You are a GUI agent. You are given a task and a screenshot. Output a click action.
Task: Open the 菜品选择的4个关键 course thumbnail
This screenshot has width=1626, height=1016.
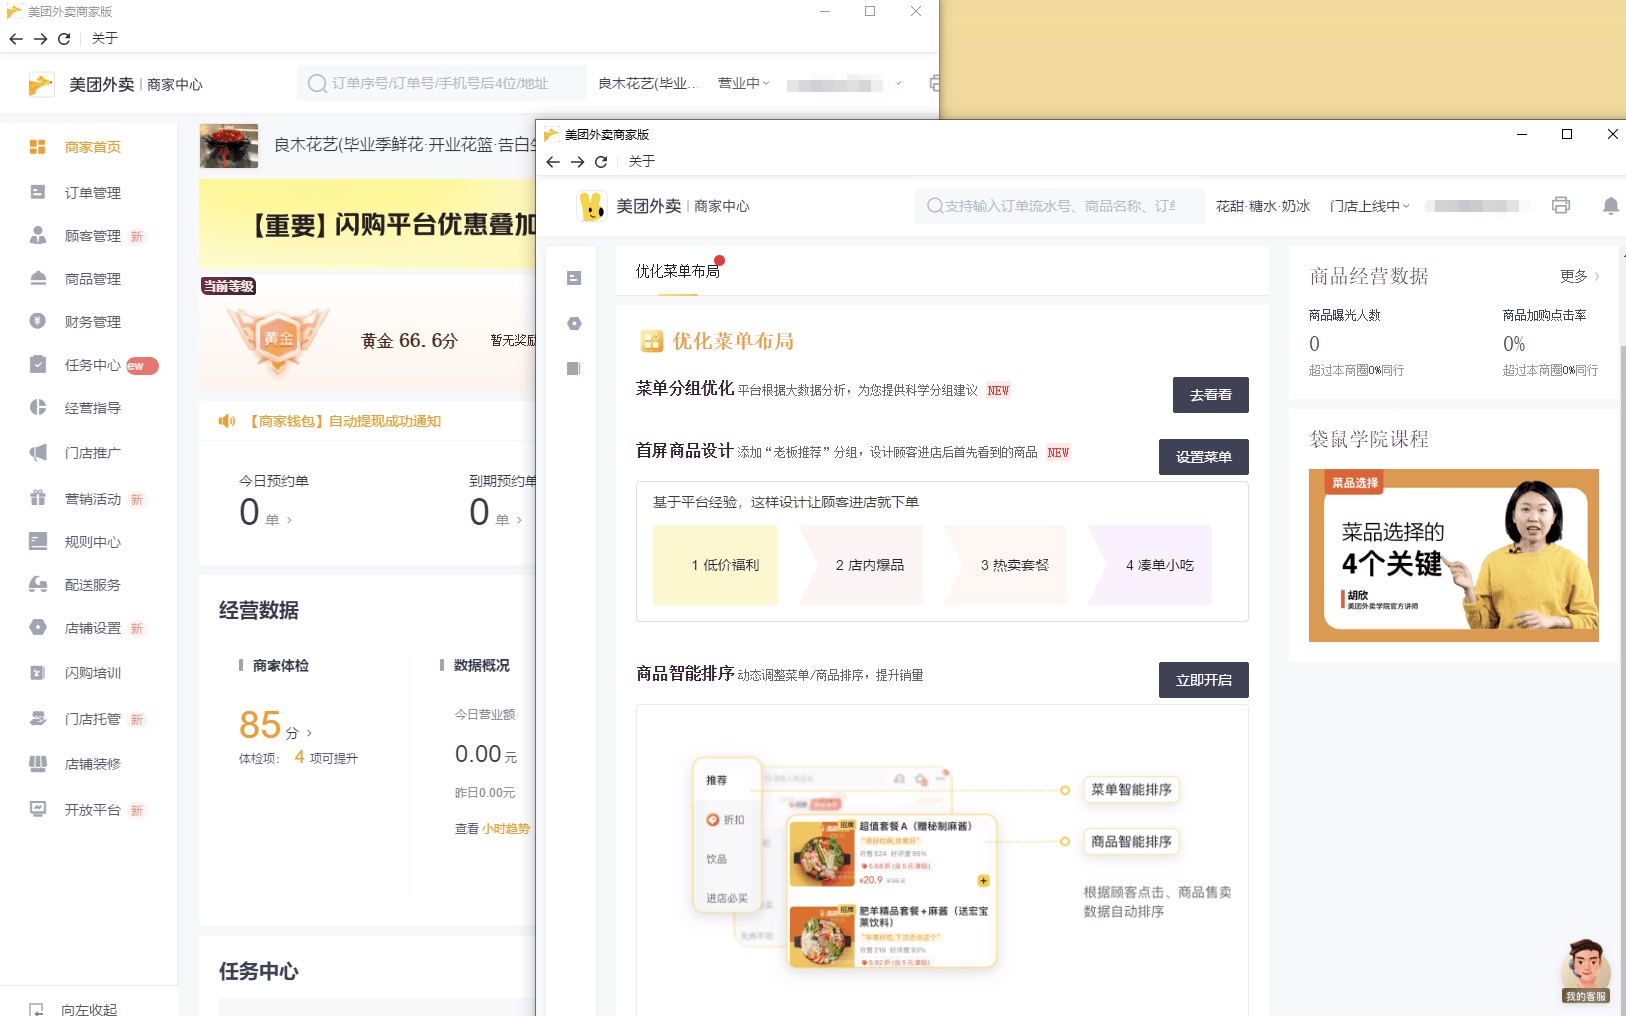point(1453,555)
